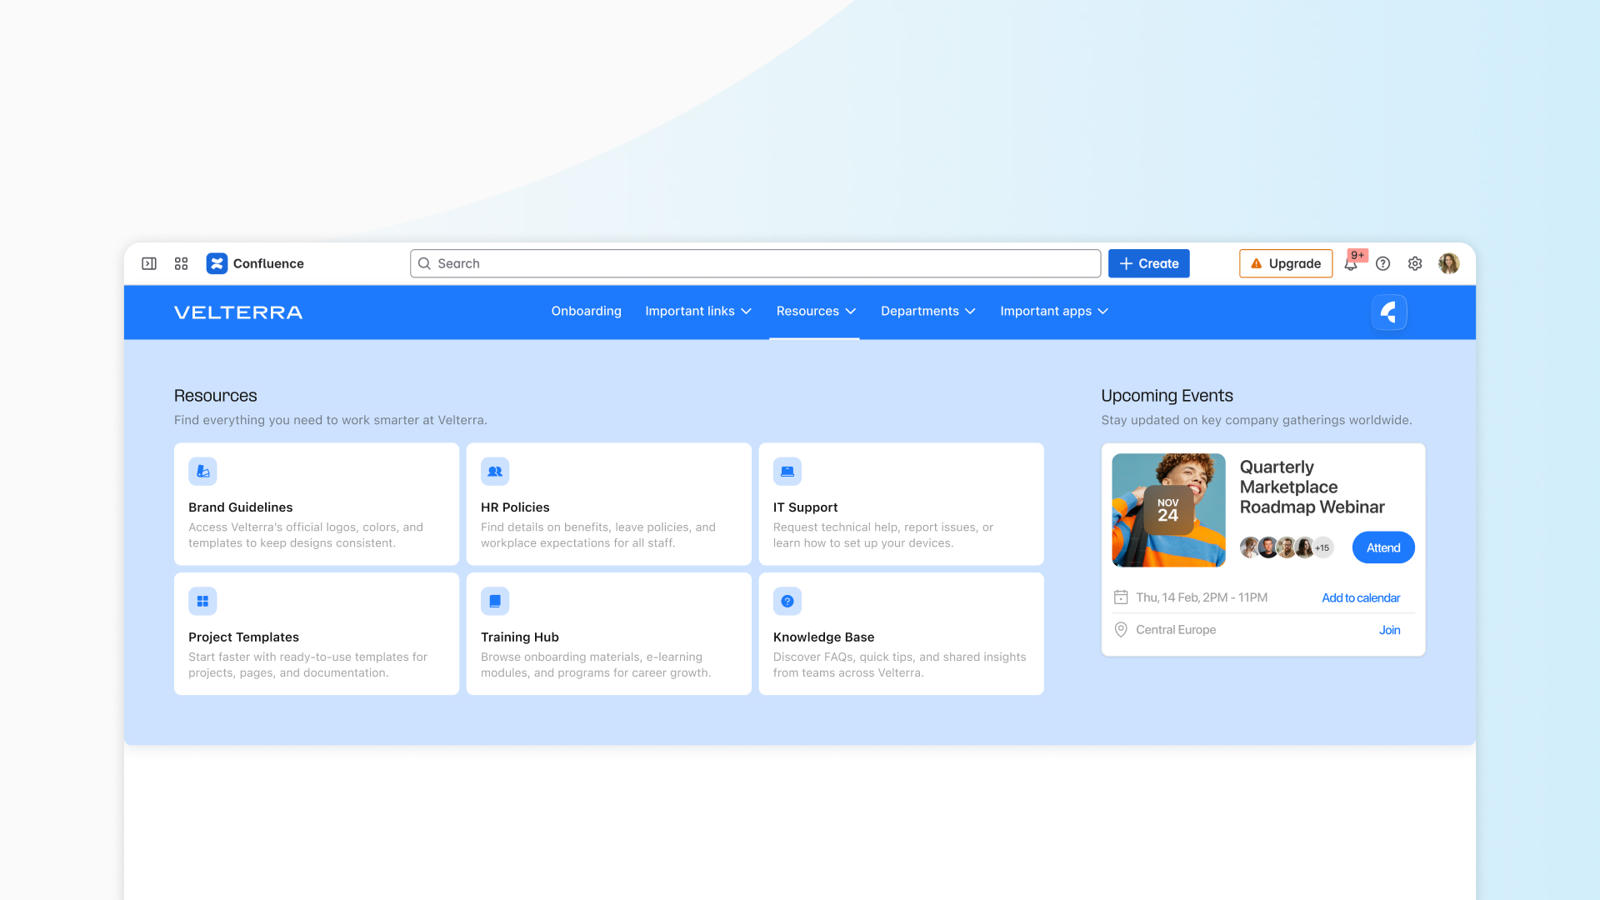Click the calendar icon beside event date

(1121, 598)
